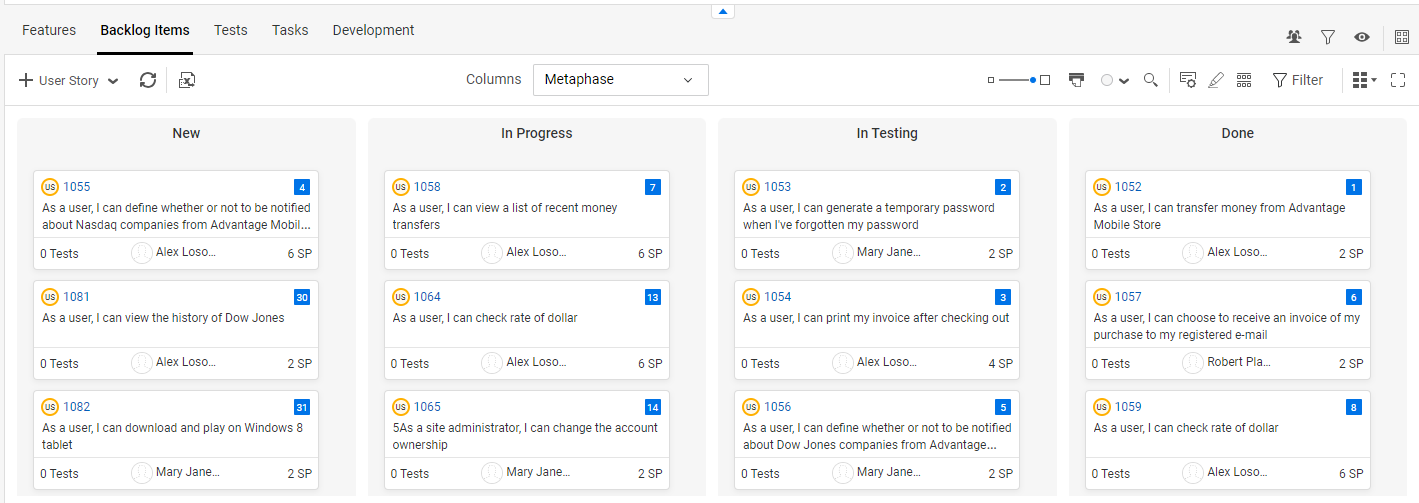Image resolution: width=1419 pixels, height=503 pixels.
Task: Toggle the four-square grid icon at top right
Action: click(x=1402, y=37)
